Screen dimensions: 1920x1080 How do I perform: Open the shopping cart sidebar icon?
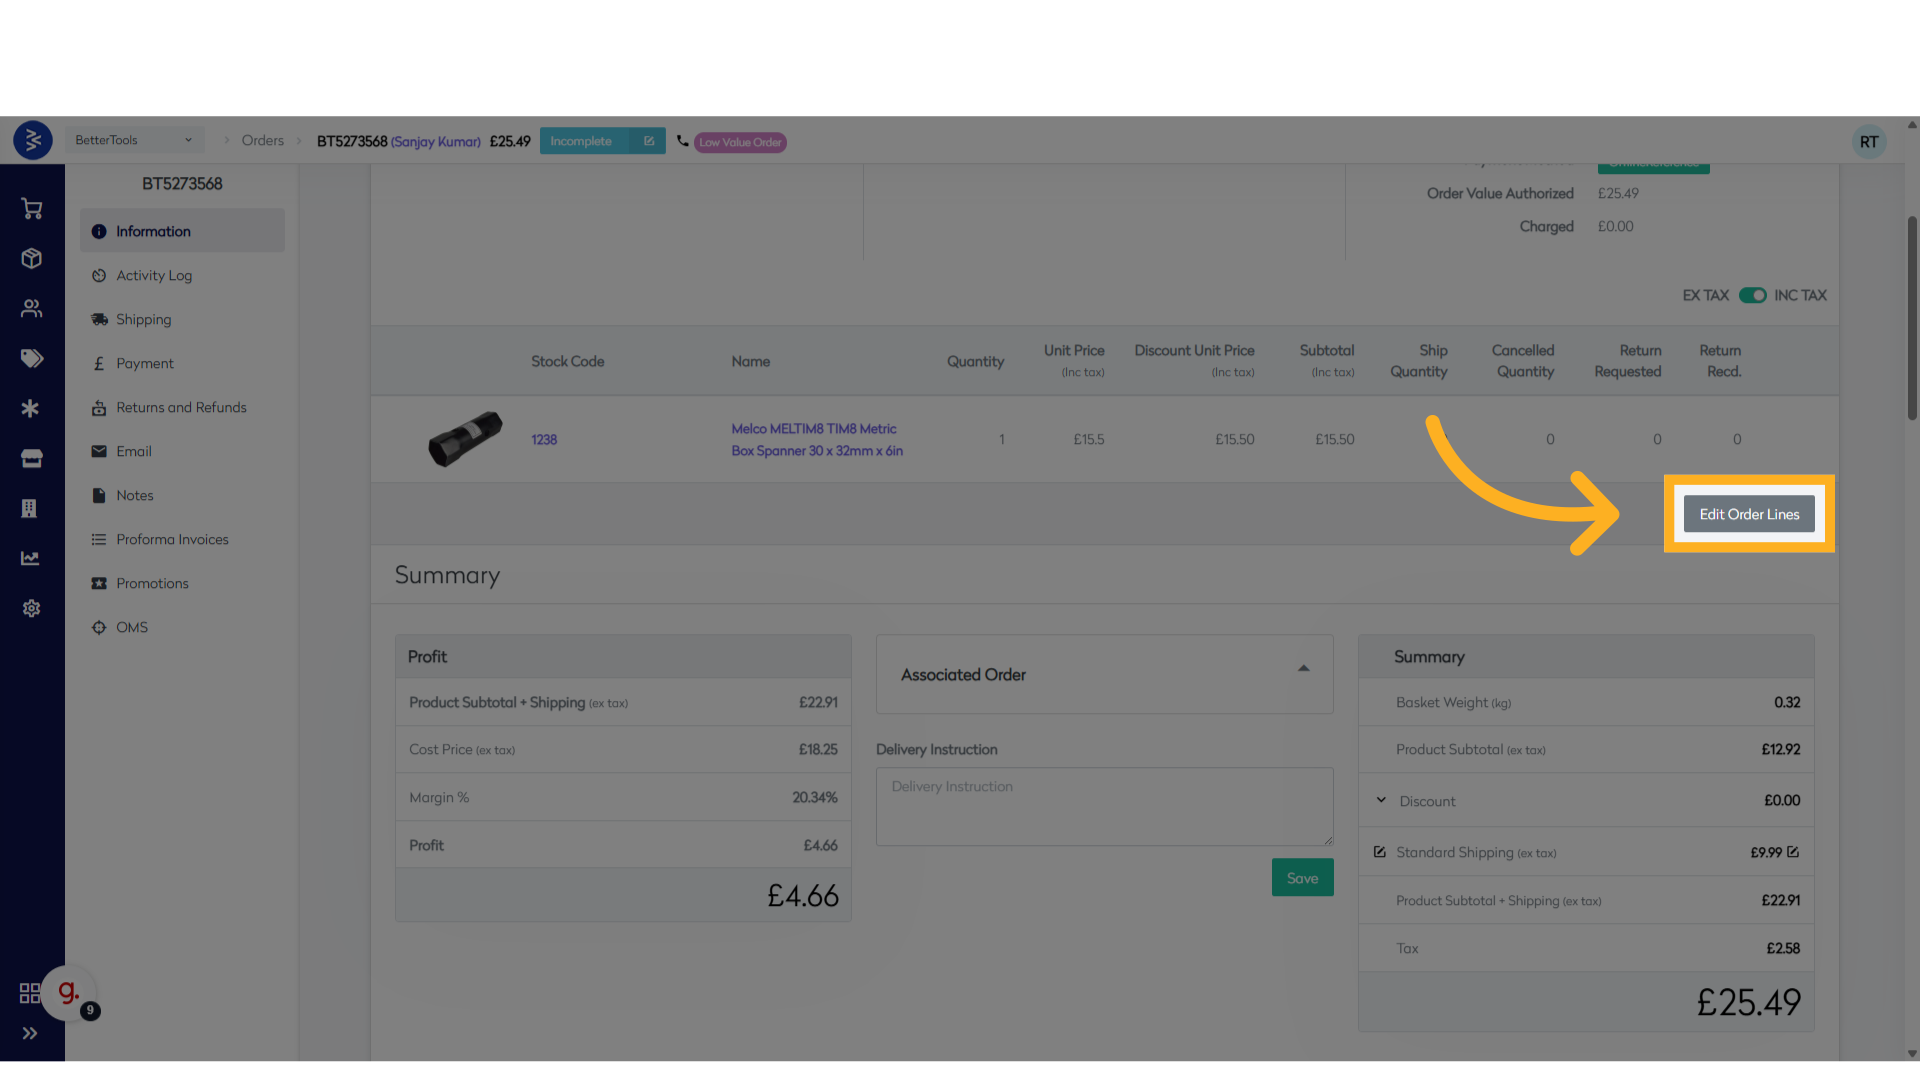coord(32,209)
